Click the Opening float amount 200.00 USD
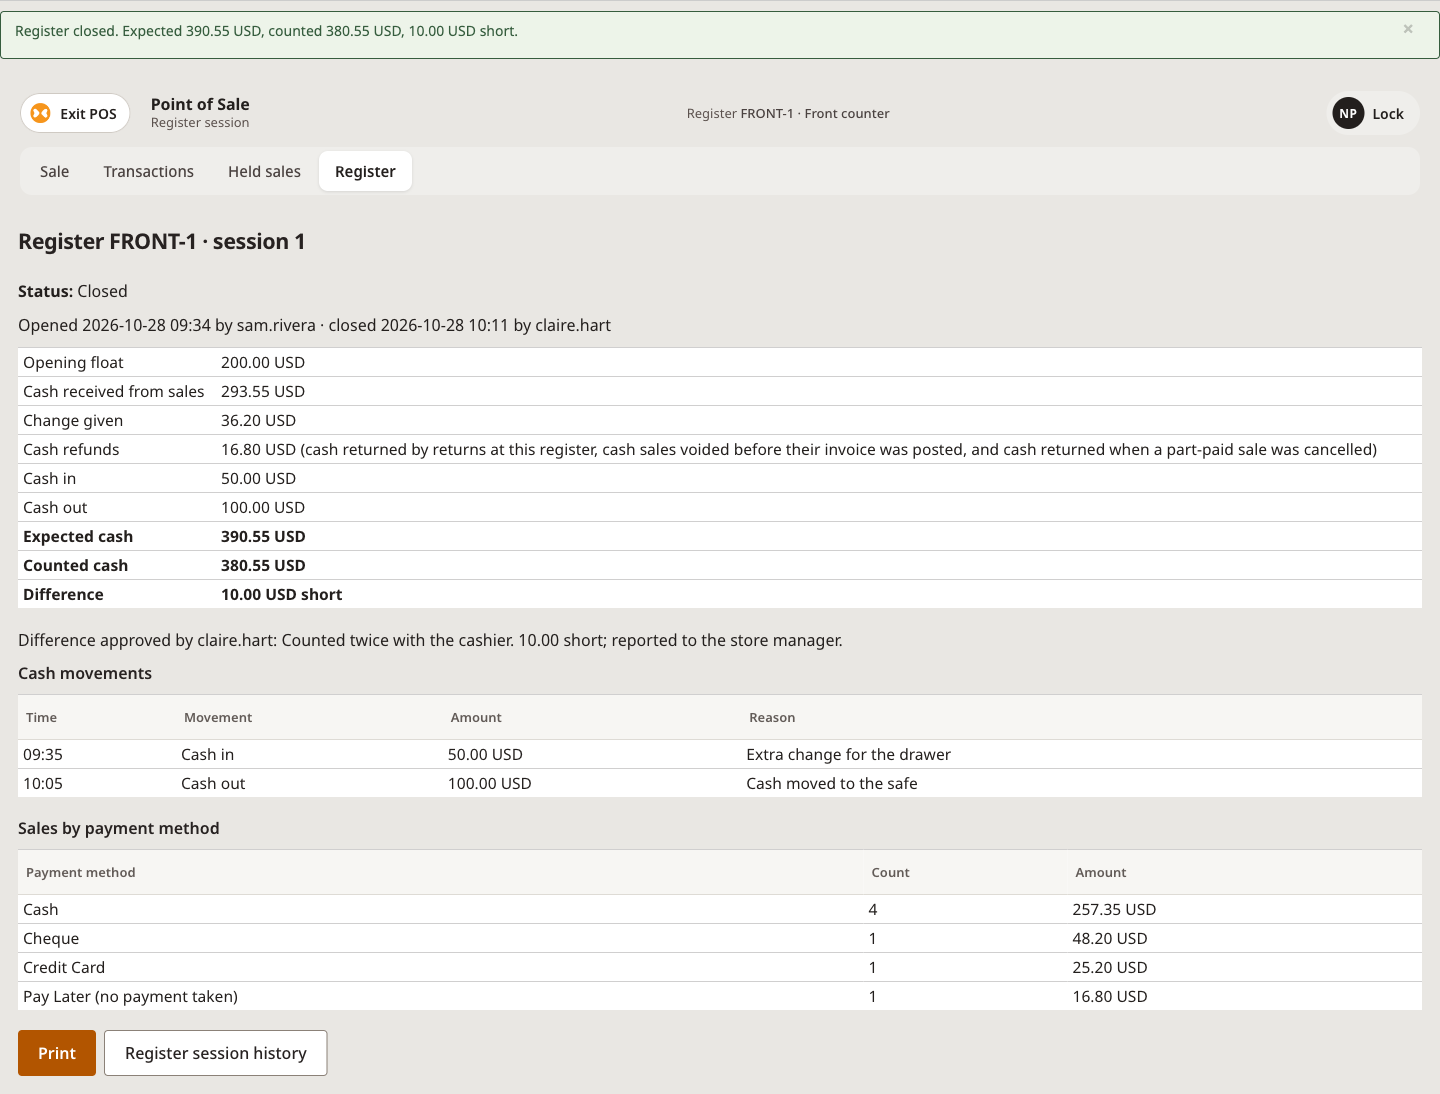Viewport: 1440px width, 1094px height. pyautogui.click(x=263, y=362)
